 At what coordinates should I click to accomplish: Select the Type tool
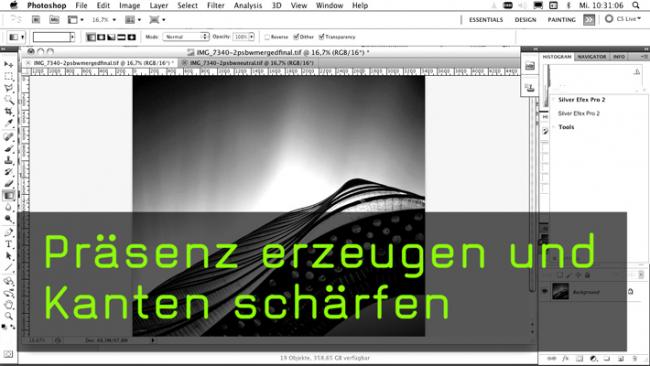coord(8,244)
